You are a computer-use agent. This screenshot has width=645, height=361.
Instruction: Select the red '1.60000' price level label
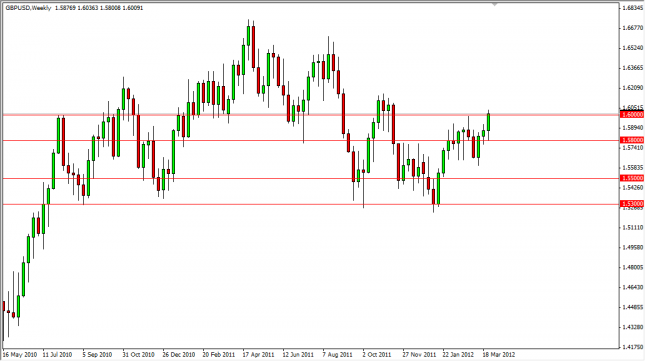click(x=632, y=115)
